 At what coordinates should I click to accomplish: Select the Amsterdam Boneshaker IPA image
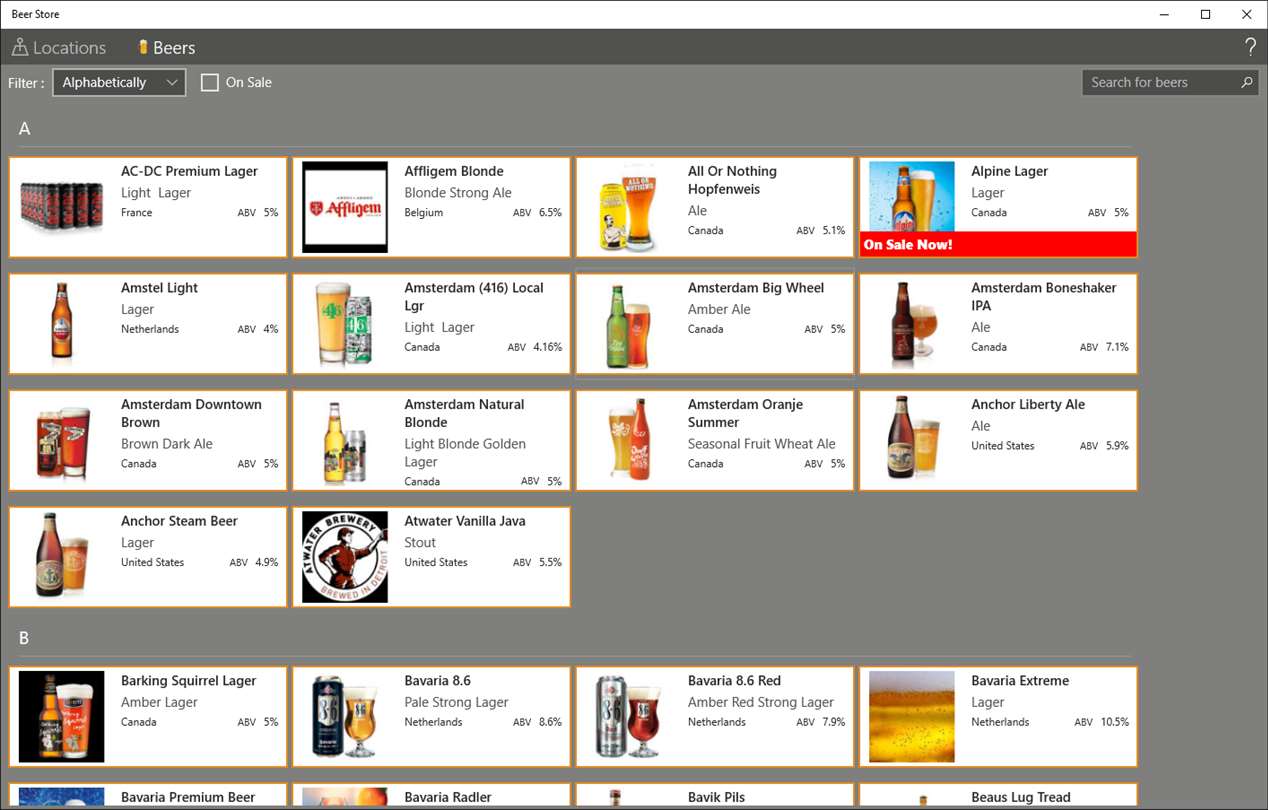911,324
